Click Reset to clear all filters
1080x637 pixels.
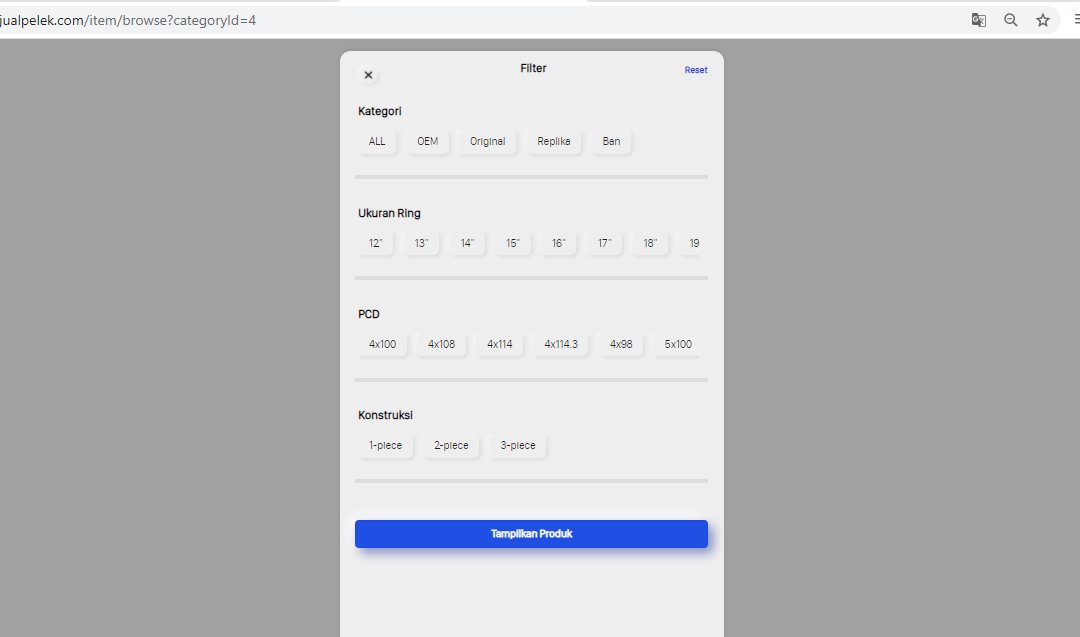pyautogui.click(x=695, y=70)
